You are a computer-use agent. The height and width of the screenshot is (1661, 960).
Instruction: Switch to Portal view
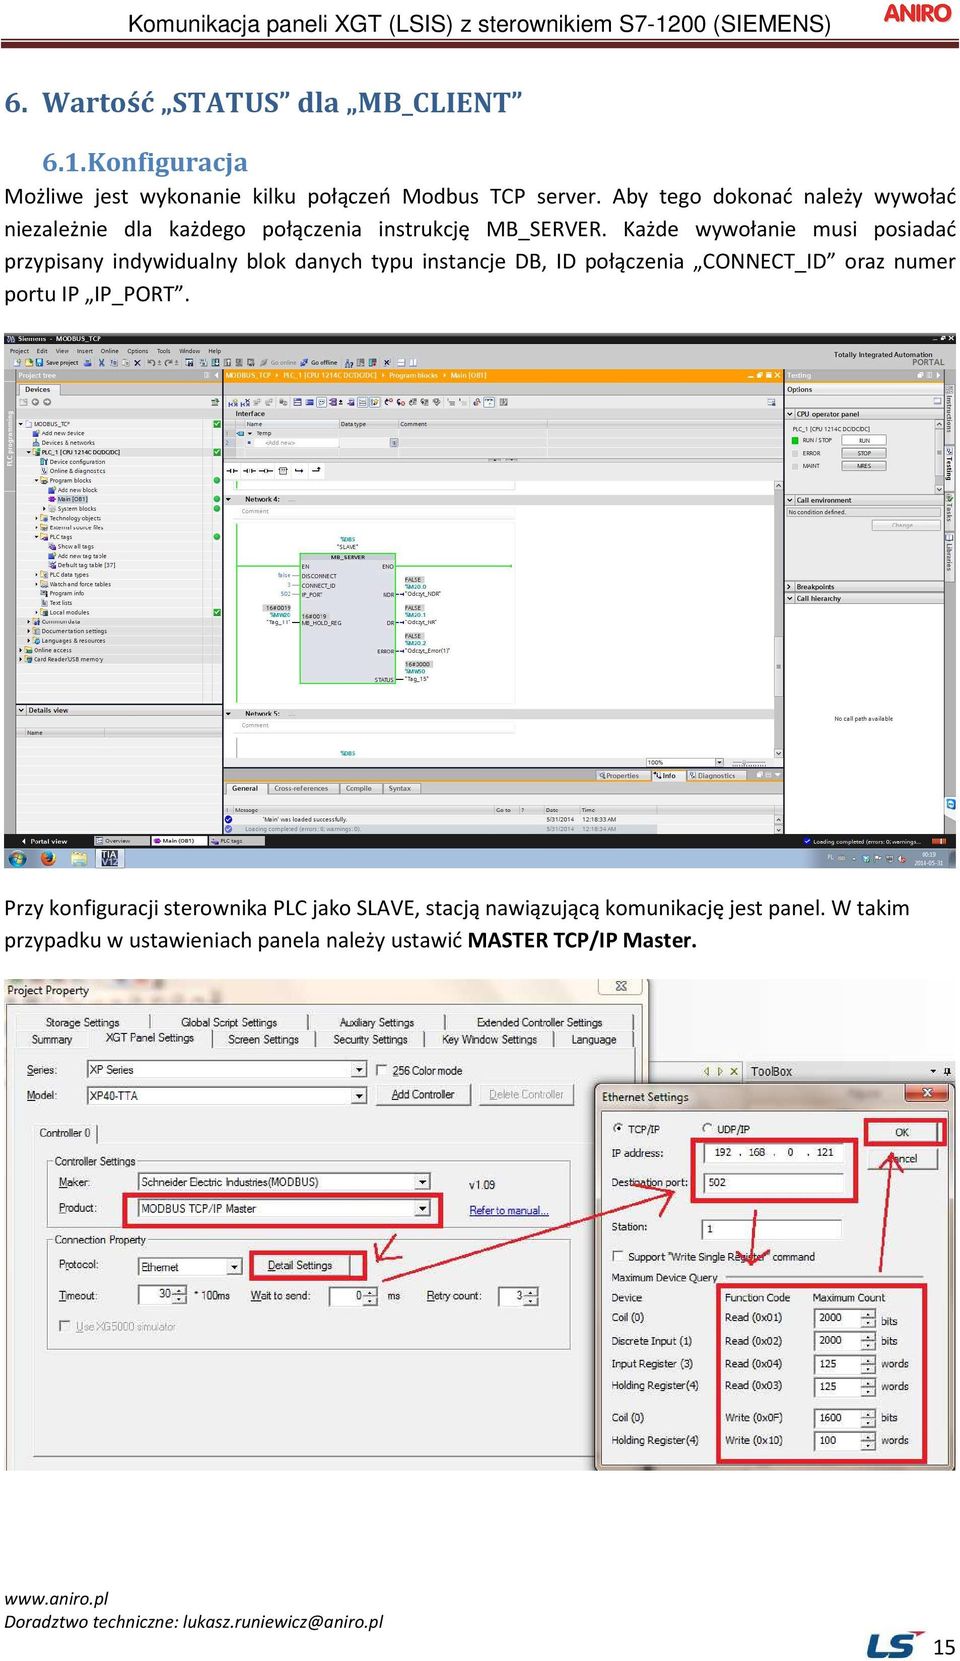point(46,841)
